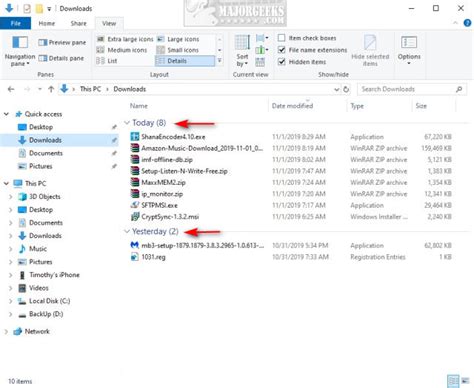Select ShanaEncoder4.10.exe file
This screenshot has height=388, width=474.
[x=173, y=137]
